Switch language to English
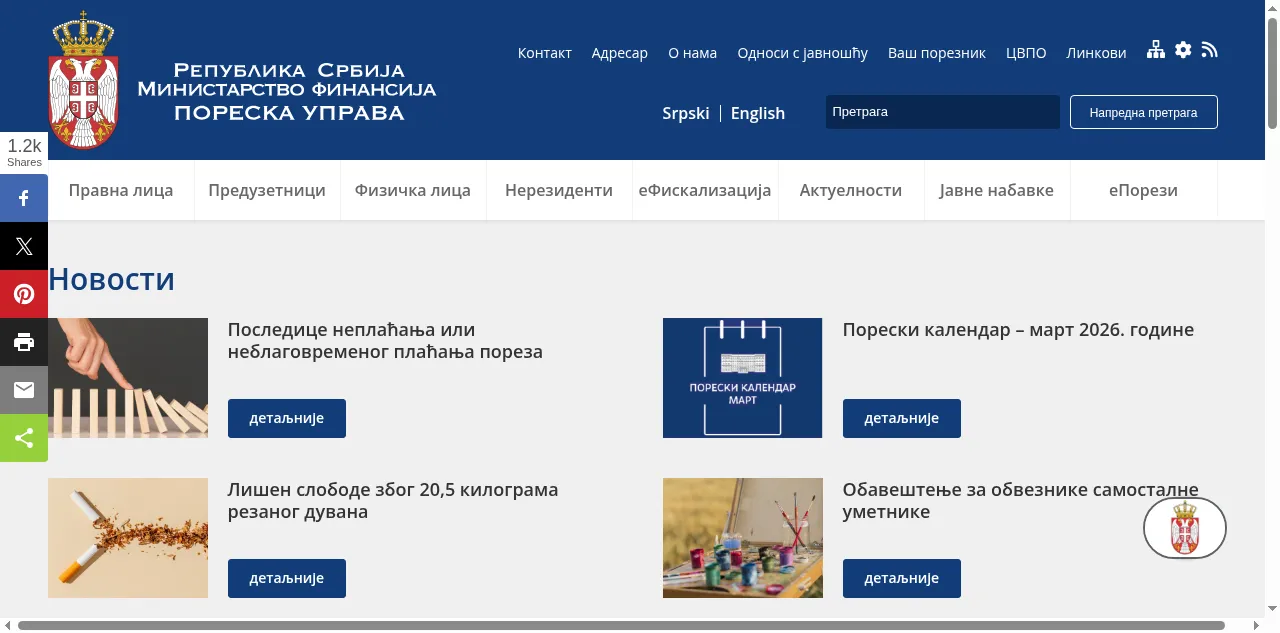This screenshot has height=633, width=1280. pos(758,113)
